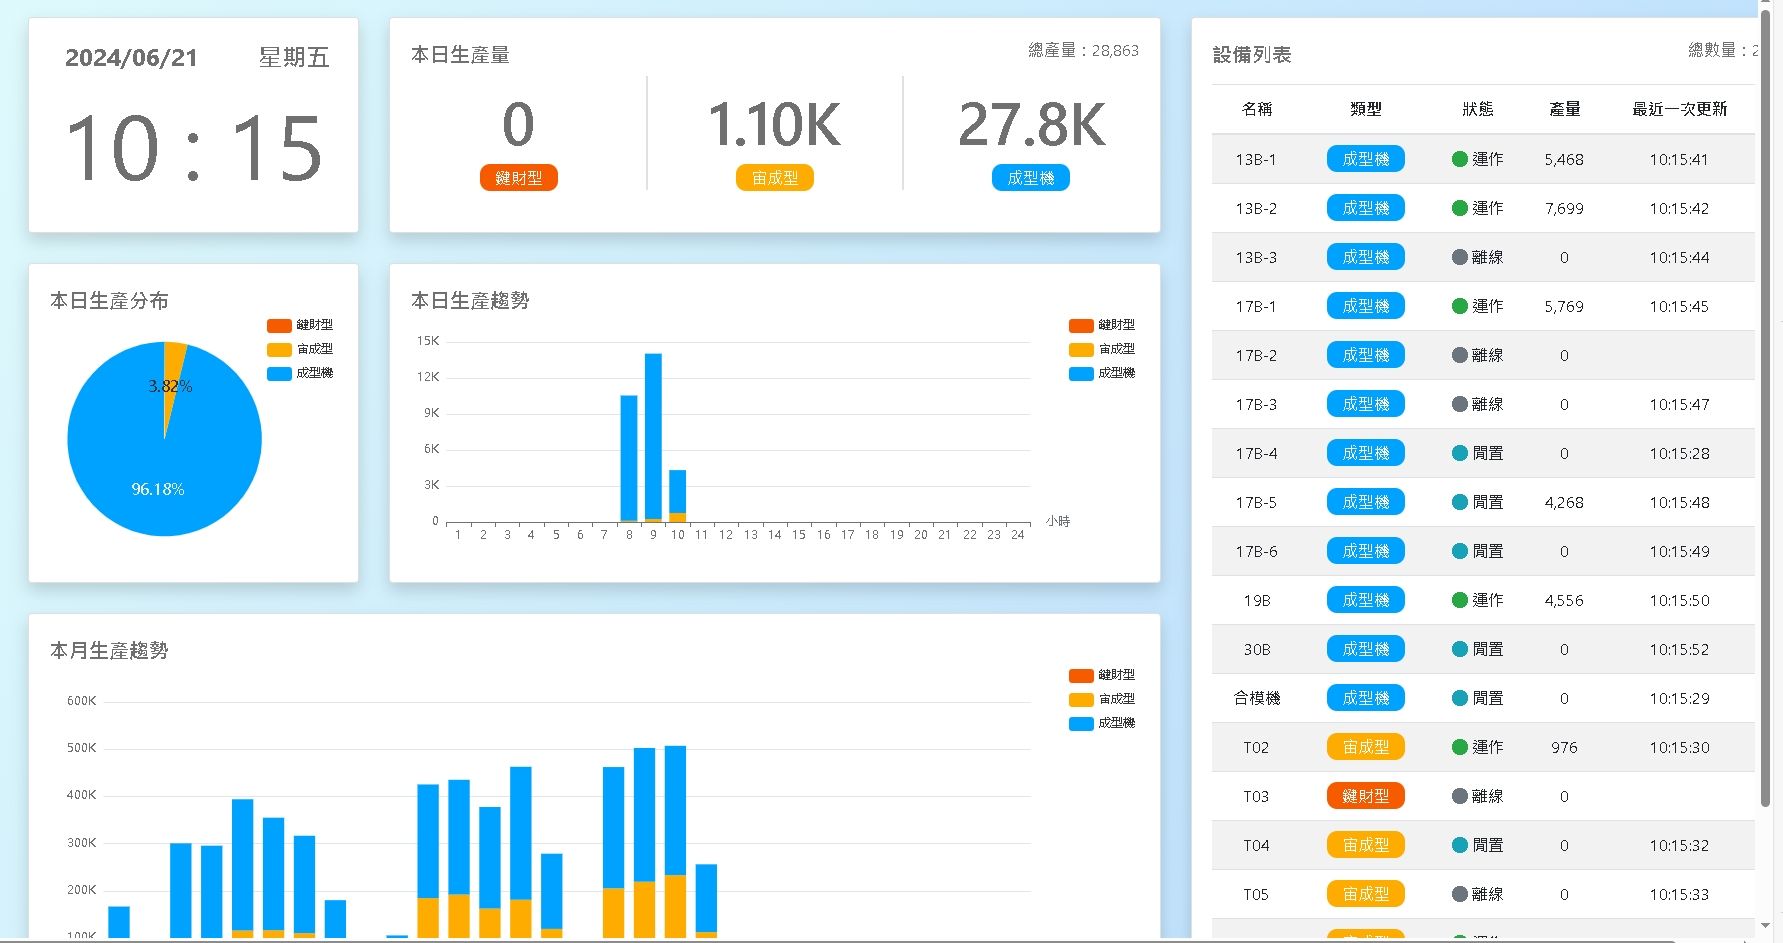Select the 30B device name cell
1783x943 pixels.
tap(1257, 649)
